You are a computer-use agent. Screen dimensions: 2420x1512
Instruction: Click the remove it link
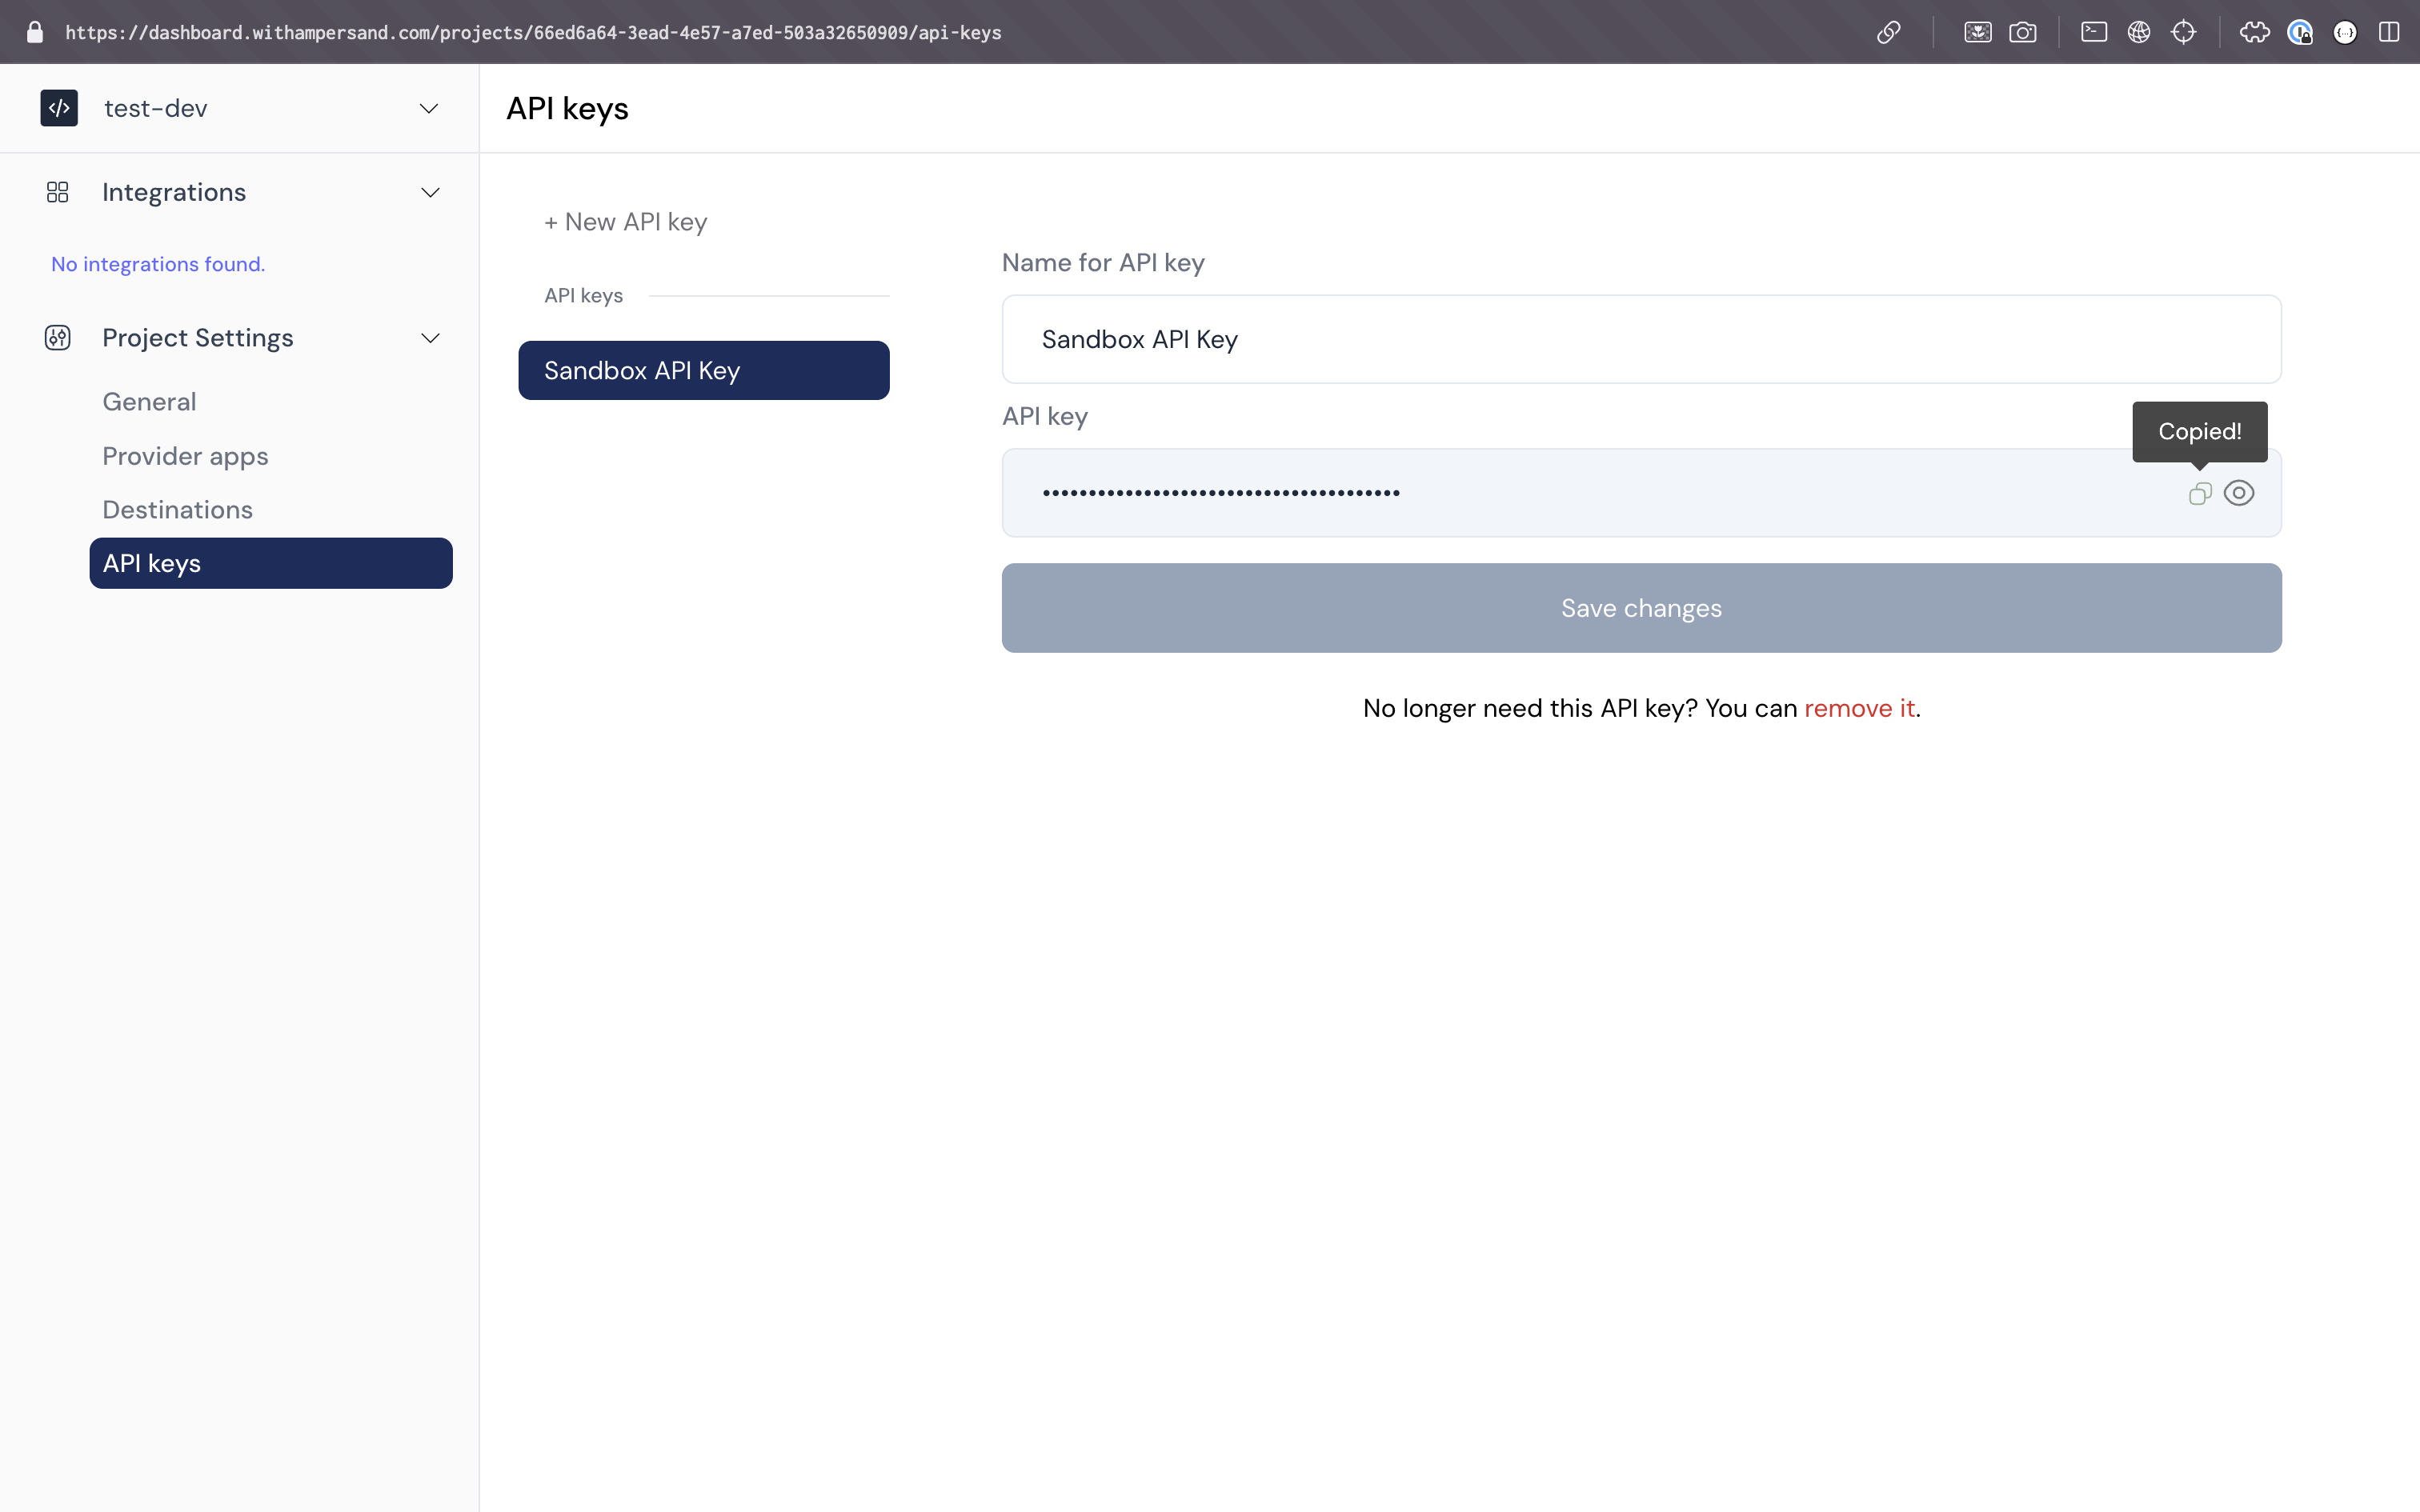[1860, 707]
